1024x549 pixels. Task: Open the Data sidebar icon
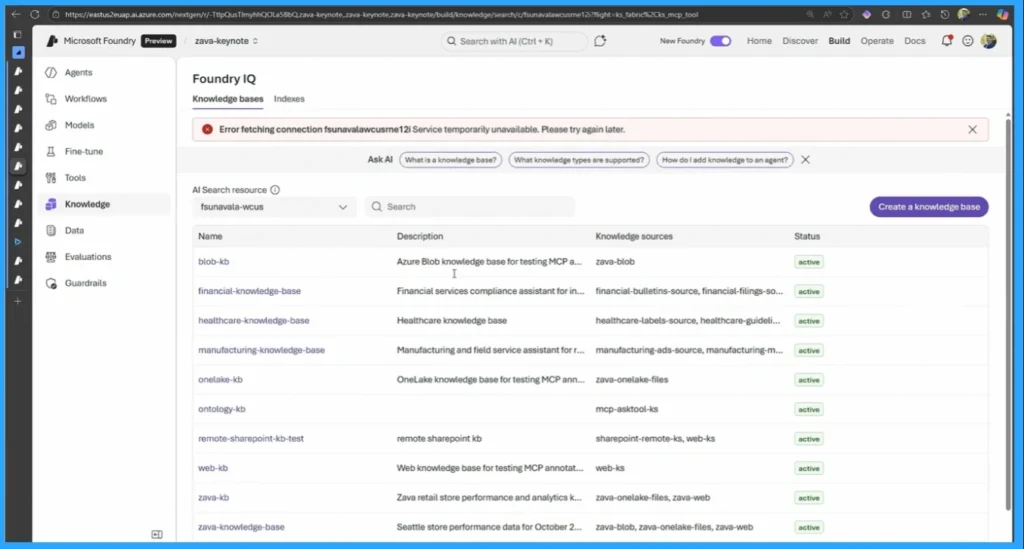tap(51, 230)
